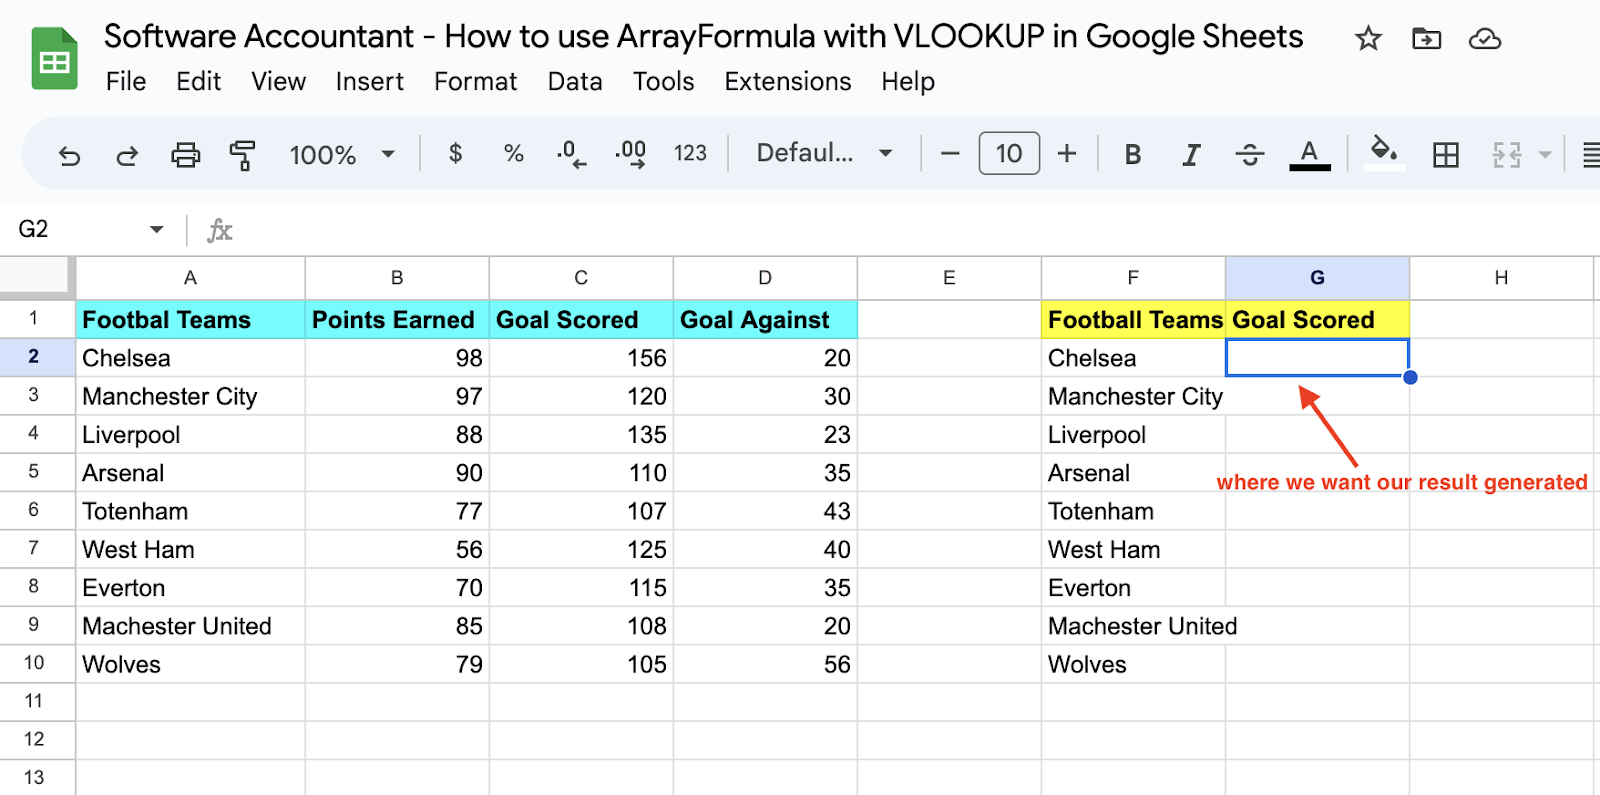This screenshot has height=795, width=1600.
Task: Click the Print icon
Action: pyautogui.click(x=185, y=155)
